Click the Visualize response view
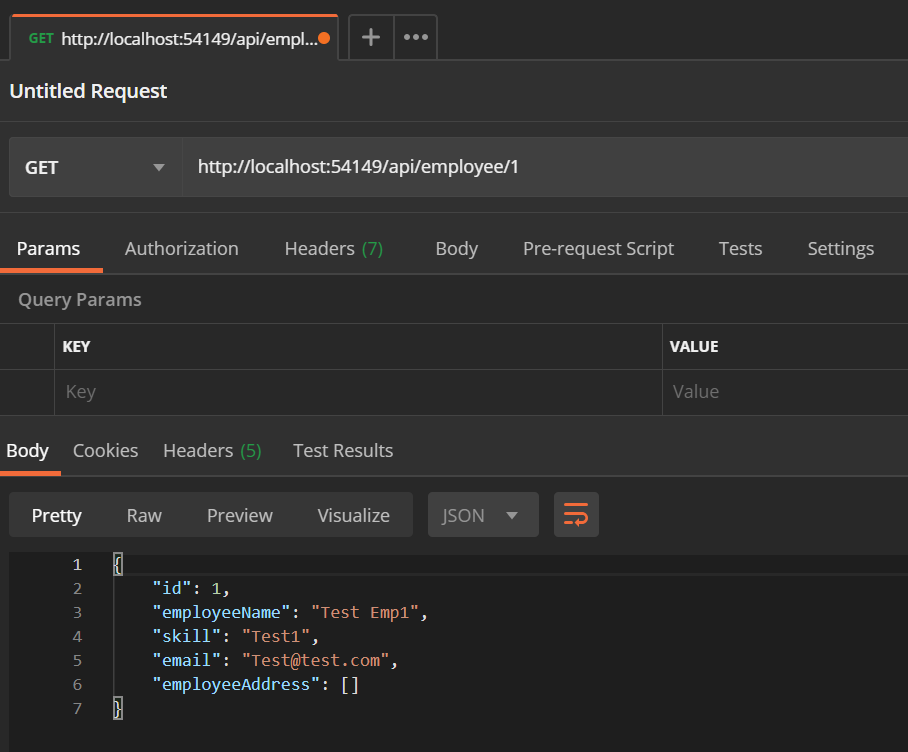 coord(353,514)
